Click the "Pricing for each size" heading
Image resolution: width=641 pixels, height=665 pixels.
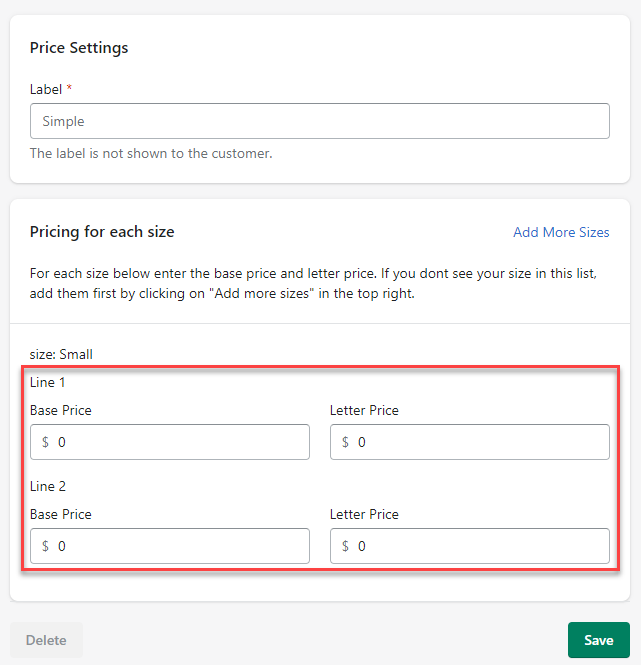tap(102, 232)
